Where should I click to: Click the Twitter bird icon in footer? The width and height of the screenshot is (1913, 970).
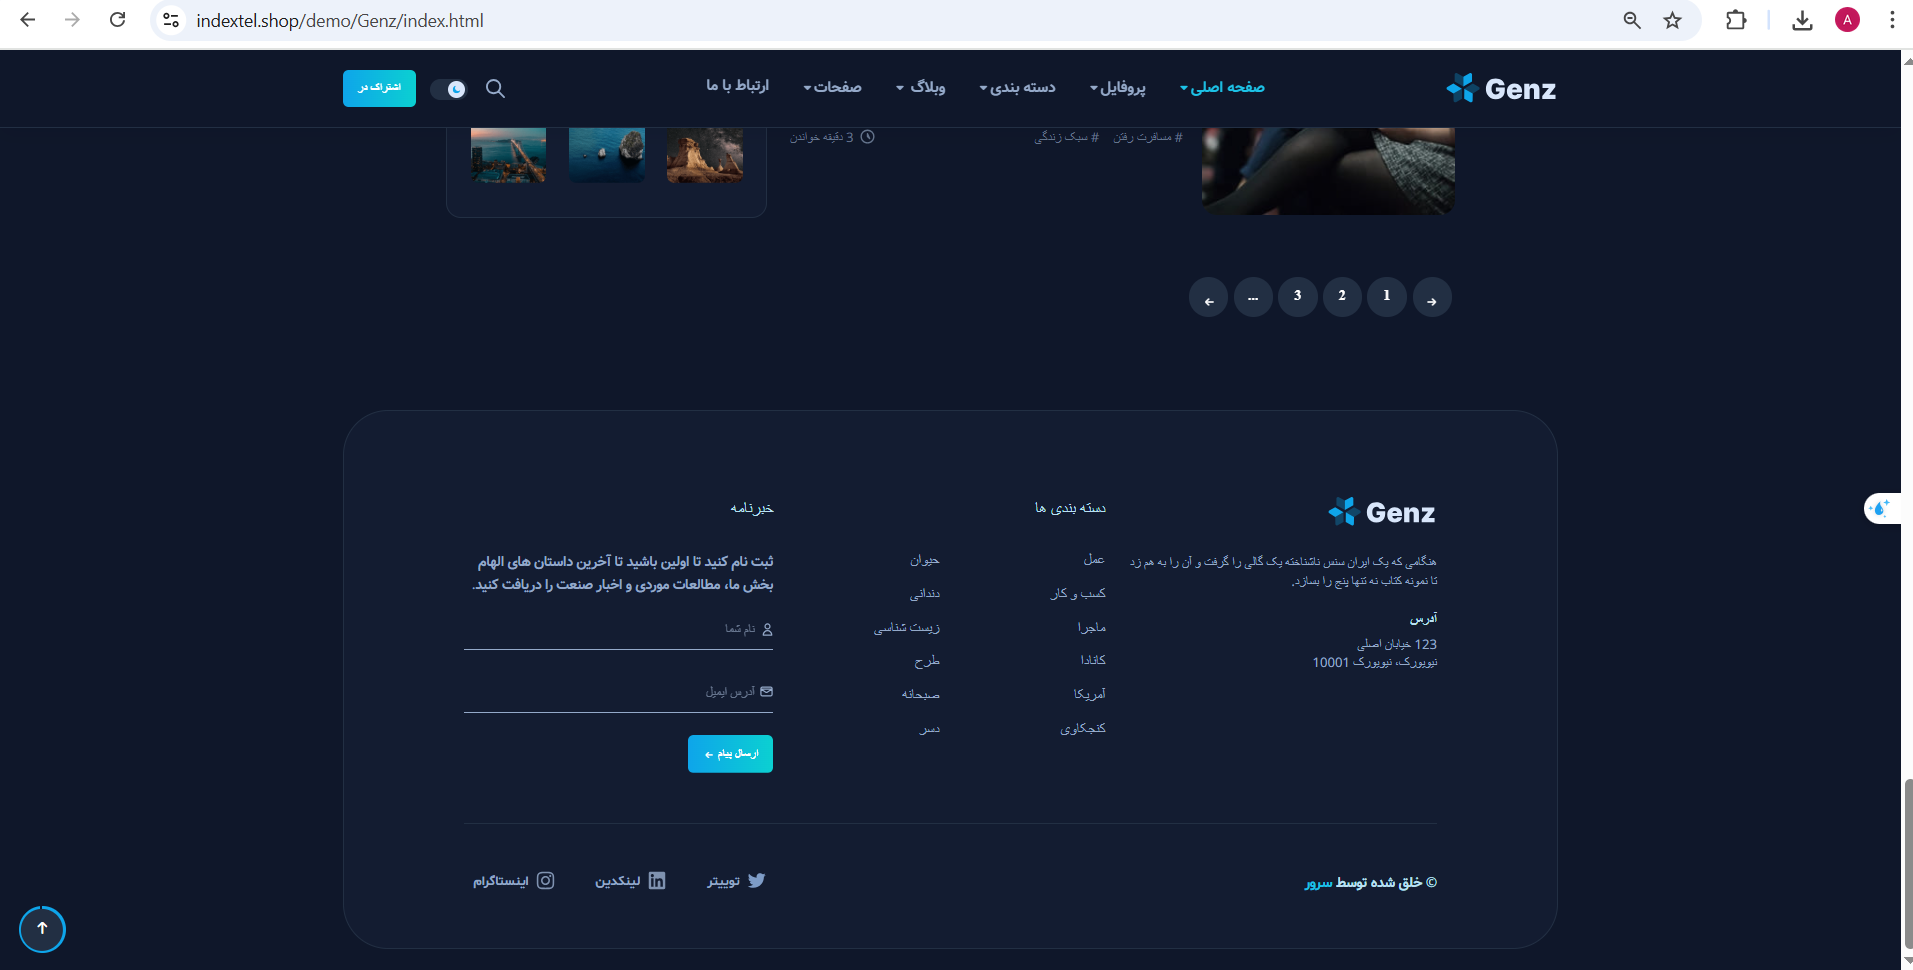pyautogui.click(x=756, y=881)
